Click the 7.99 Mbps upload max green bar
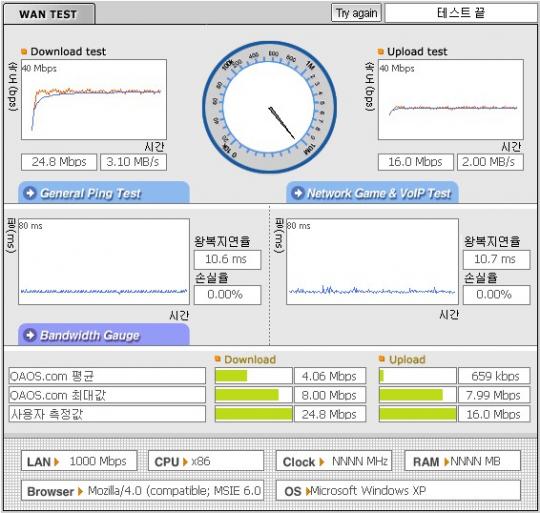 click(x=411, y=395)
